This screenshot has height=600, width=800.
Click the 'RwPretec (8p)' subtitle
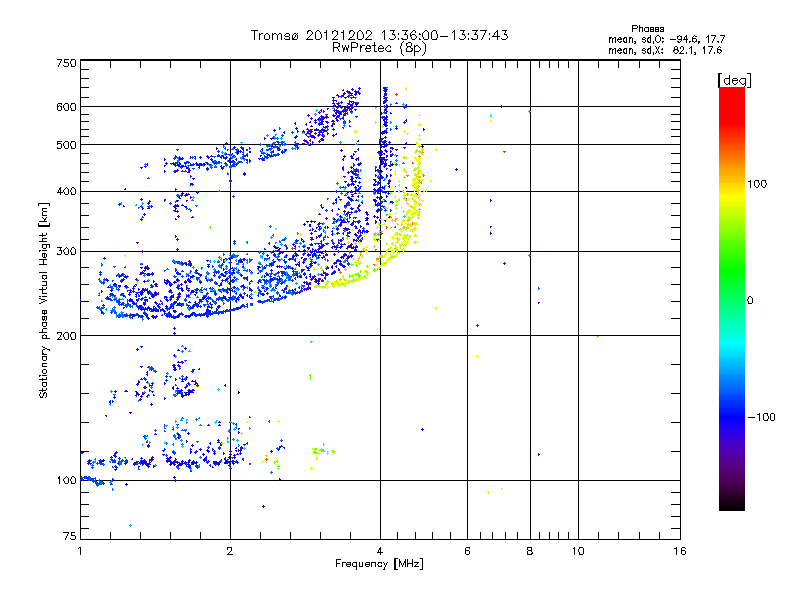coord(379,48)
